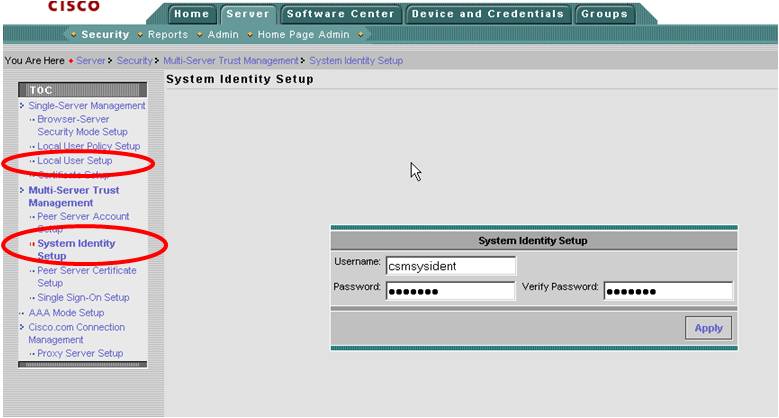Open Cisco.com Connection Management link

pos(77,333)
